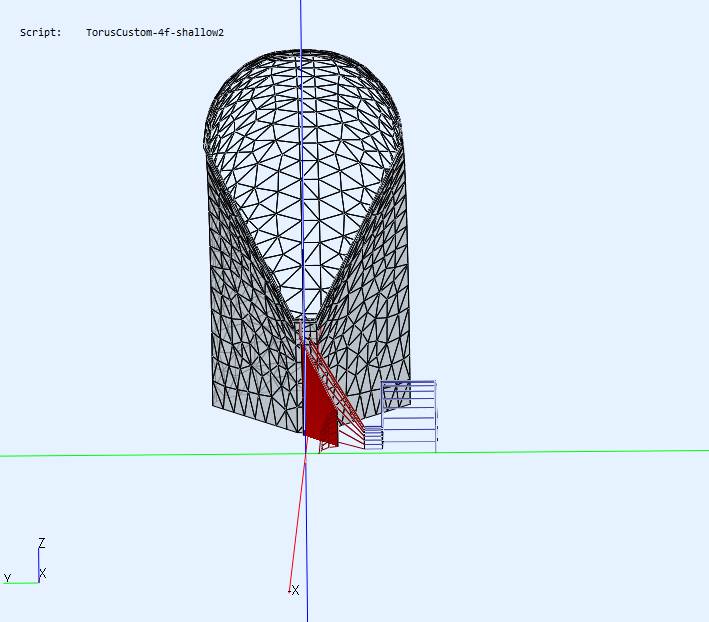Click the solid red triangular panel

320,402
